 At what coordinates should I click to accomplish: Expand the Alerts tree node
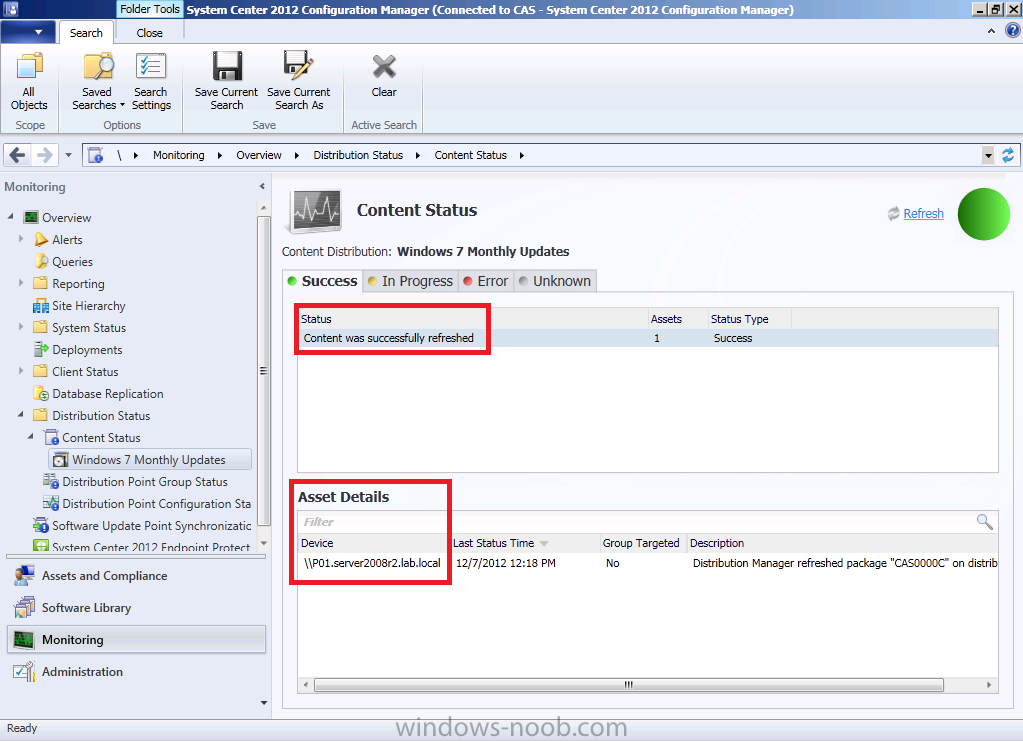pos(21,239)
